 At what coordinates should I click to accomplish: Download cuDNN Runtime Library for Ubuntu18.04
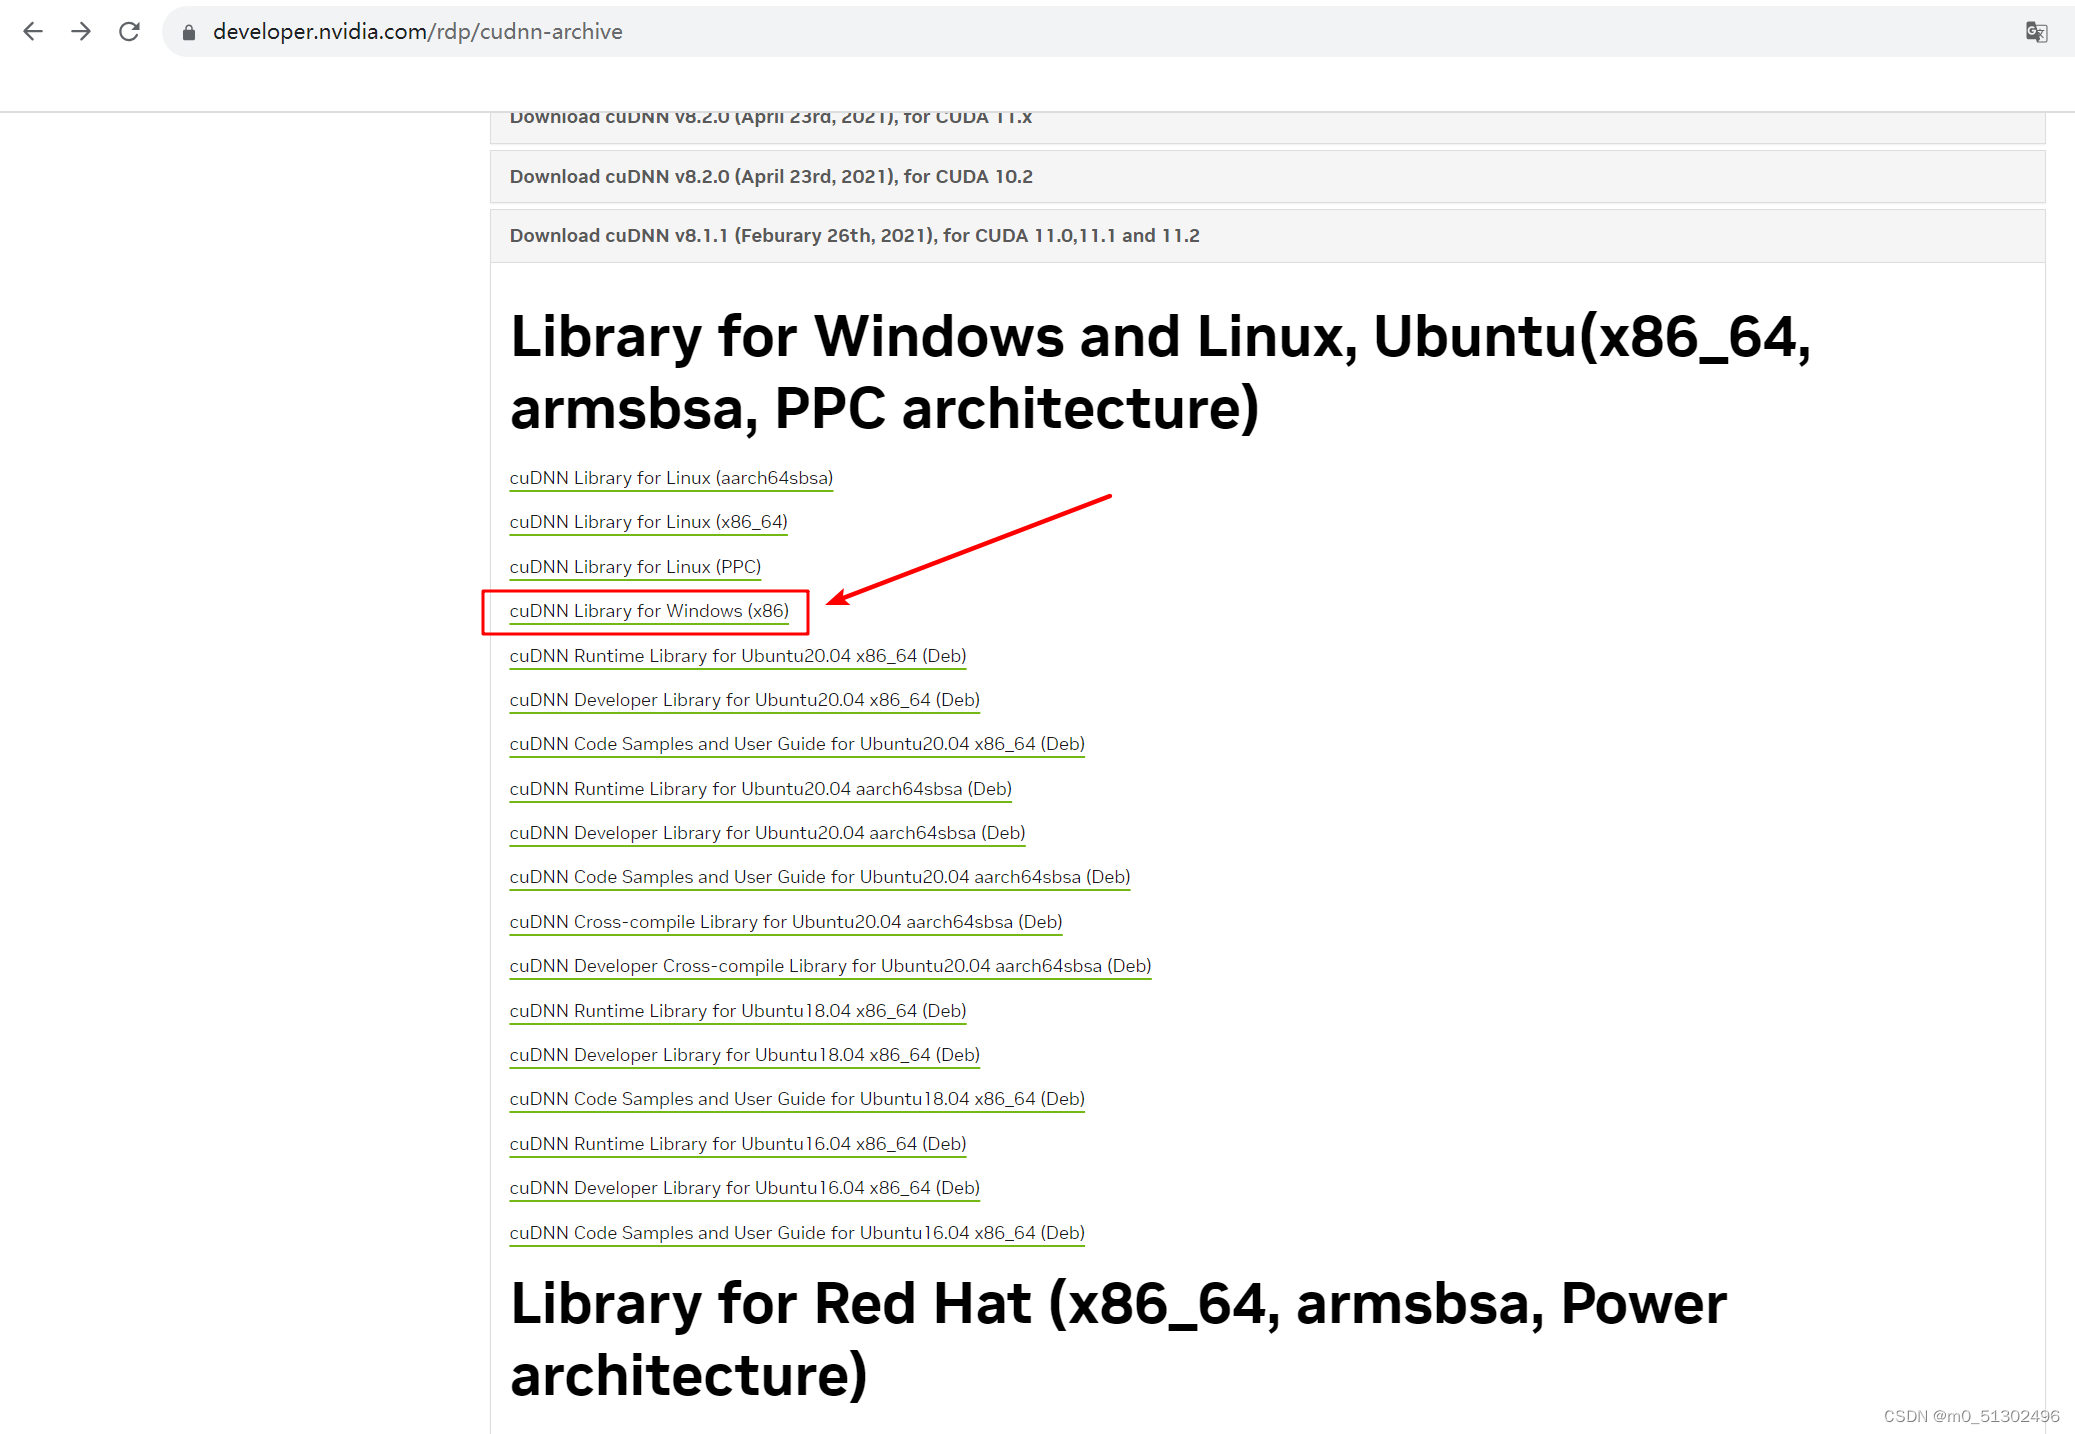(x=737, y=1011)
